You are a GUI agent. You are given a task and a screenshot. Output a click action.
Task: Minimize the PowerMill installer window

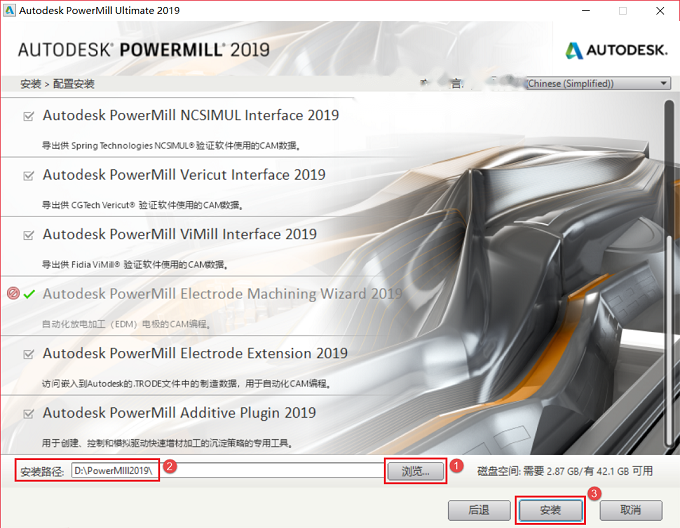(x=586, y=11)
